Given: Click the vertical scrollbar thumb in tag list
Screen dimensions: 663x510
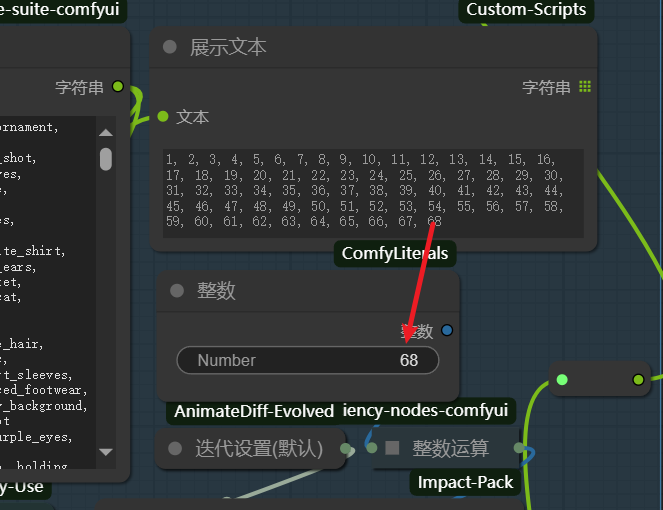Looking at the screenshot, I should pyautogui.click(x=106, y=159).
